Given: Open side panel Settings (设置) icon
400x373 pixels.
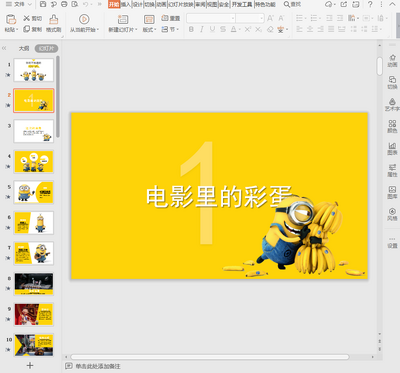Looking at the screenshot, I should click(392, 239).
